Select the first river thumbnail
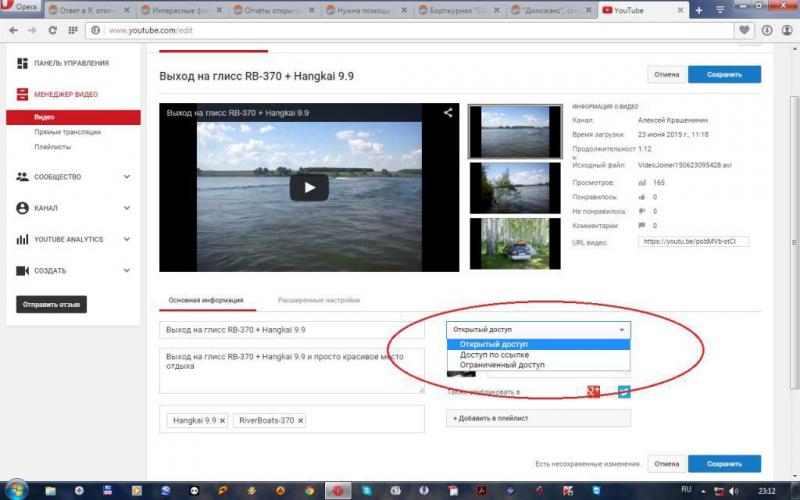The width and height of the screenshot is (800, 500). pyautogui.click(x=515, y=132)
